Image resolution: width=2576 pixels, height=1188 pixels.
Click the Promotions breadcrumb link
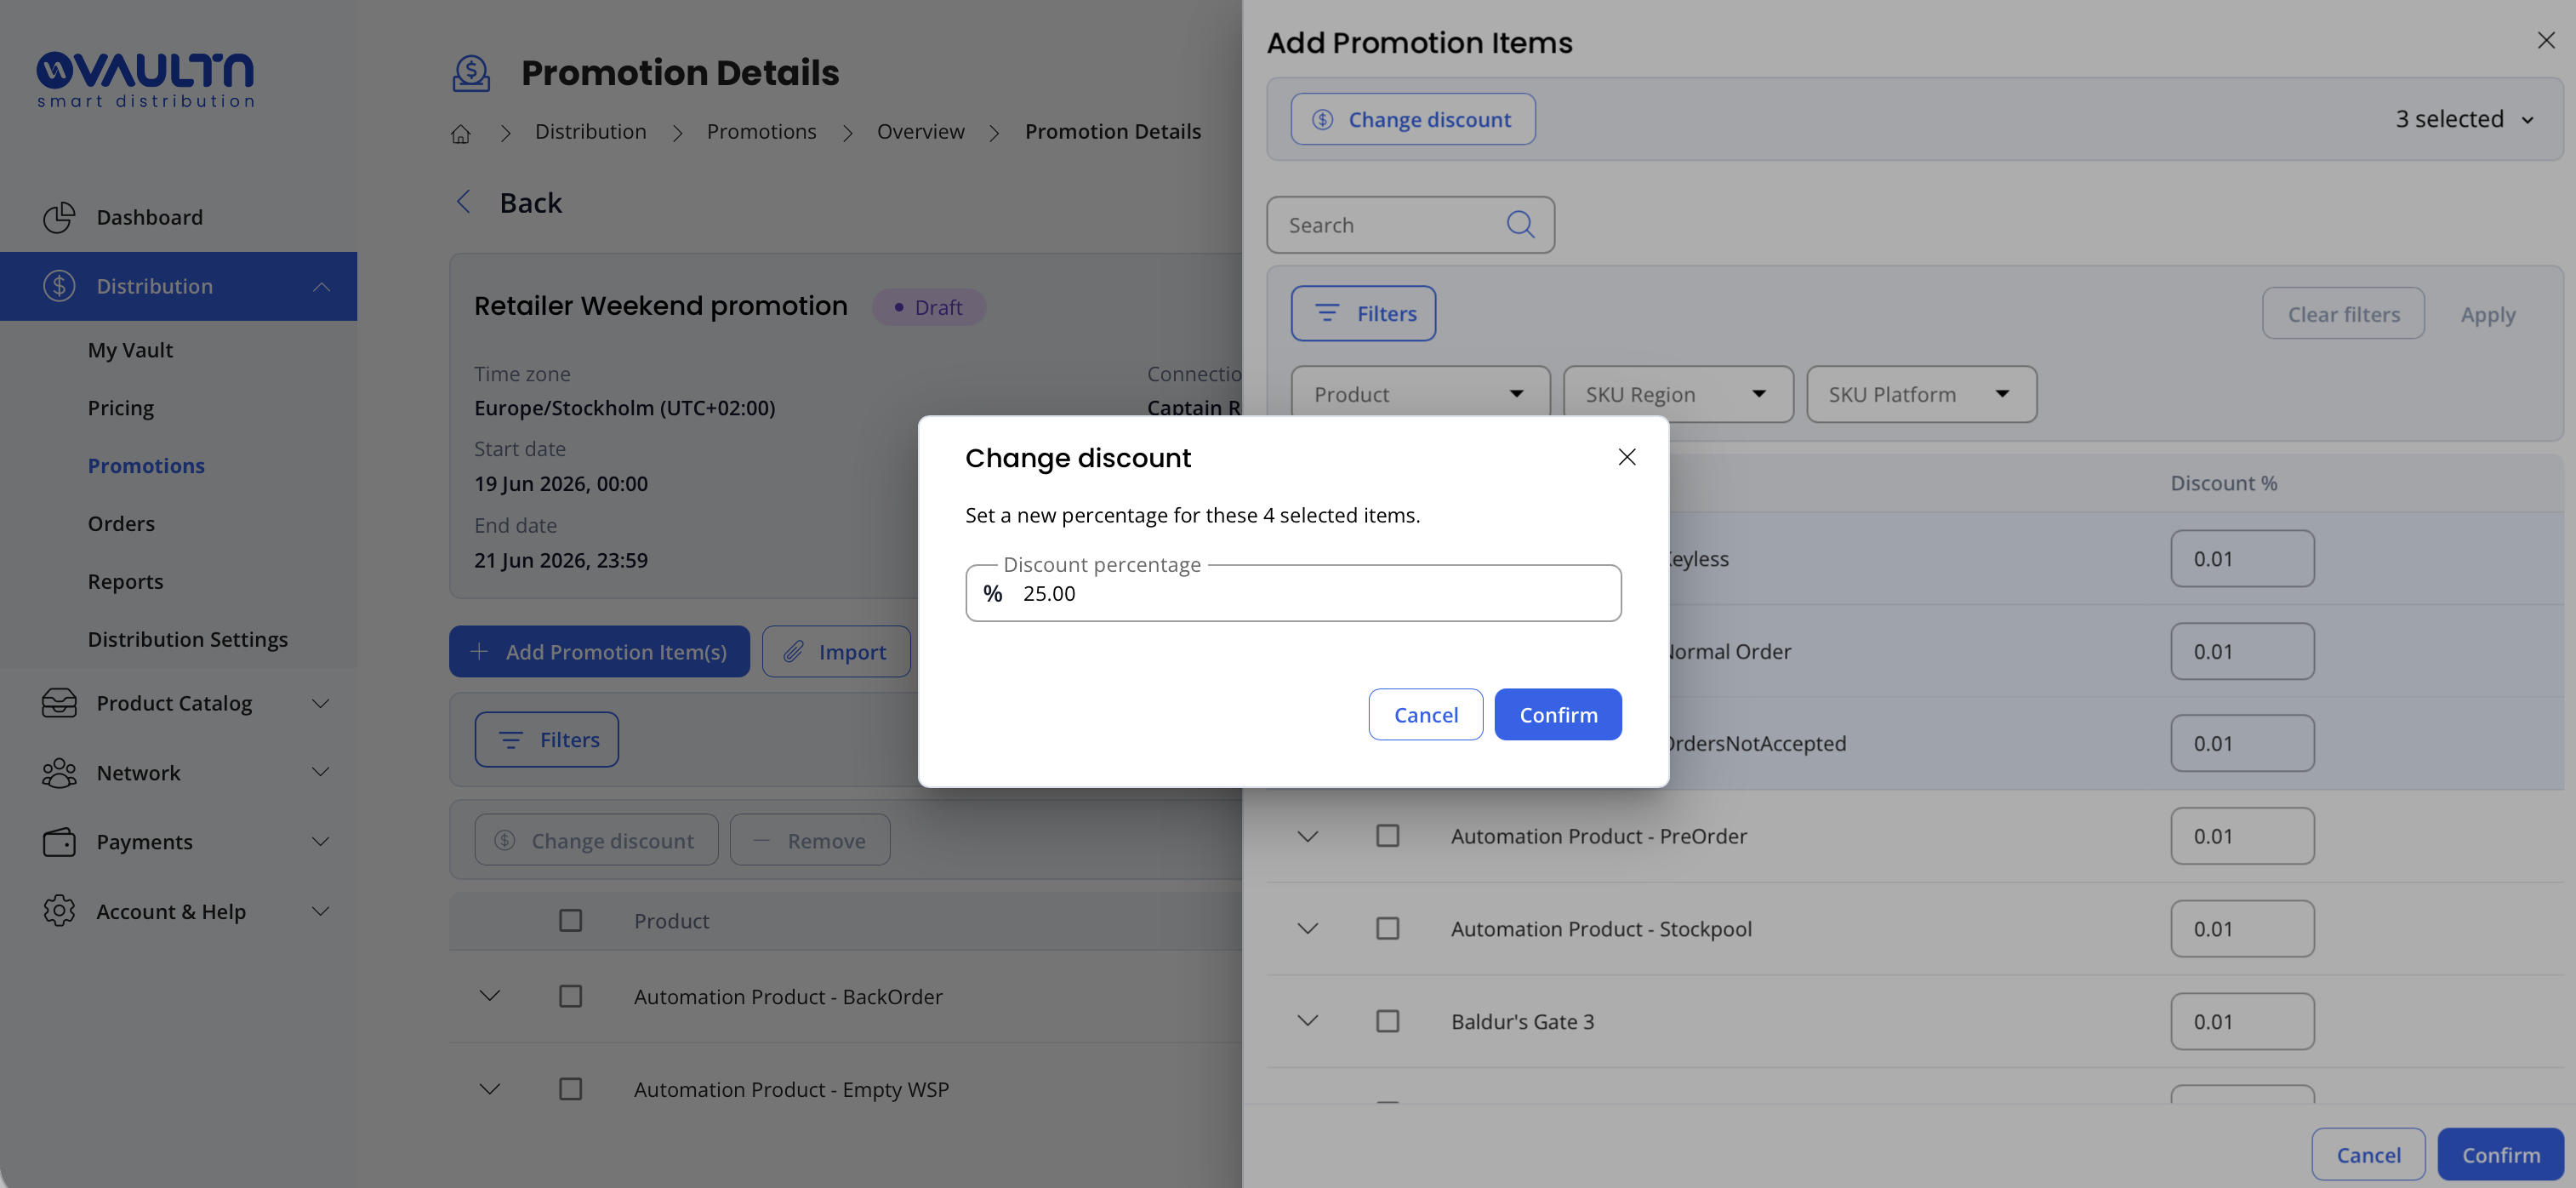click(761, 131)
